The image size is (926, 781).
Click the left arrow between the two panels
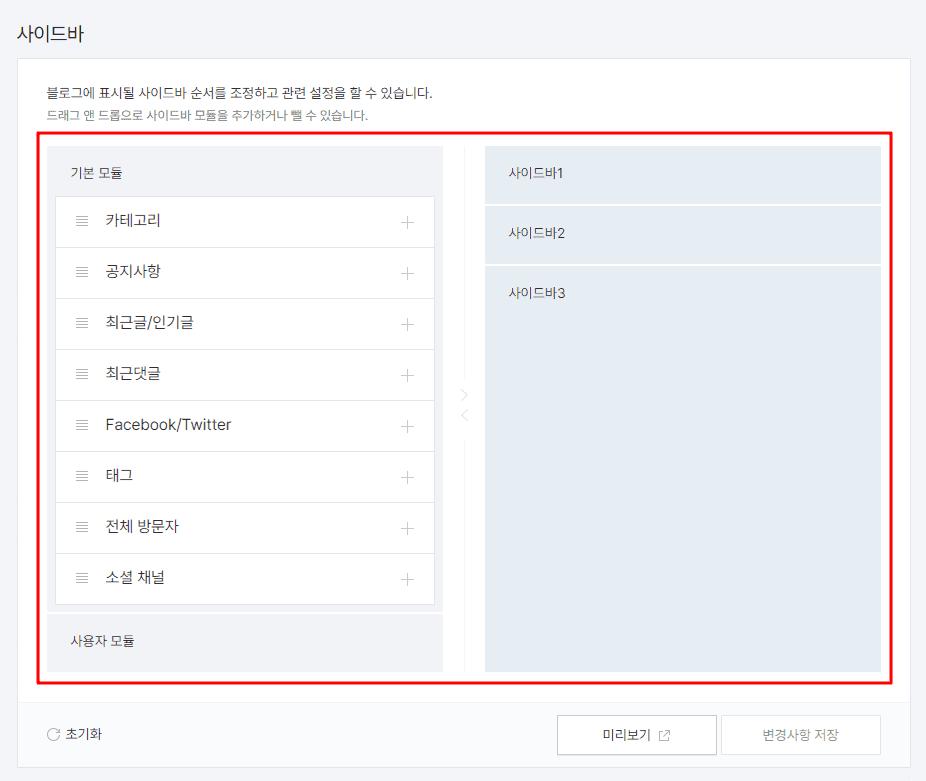pos(463,414)
